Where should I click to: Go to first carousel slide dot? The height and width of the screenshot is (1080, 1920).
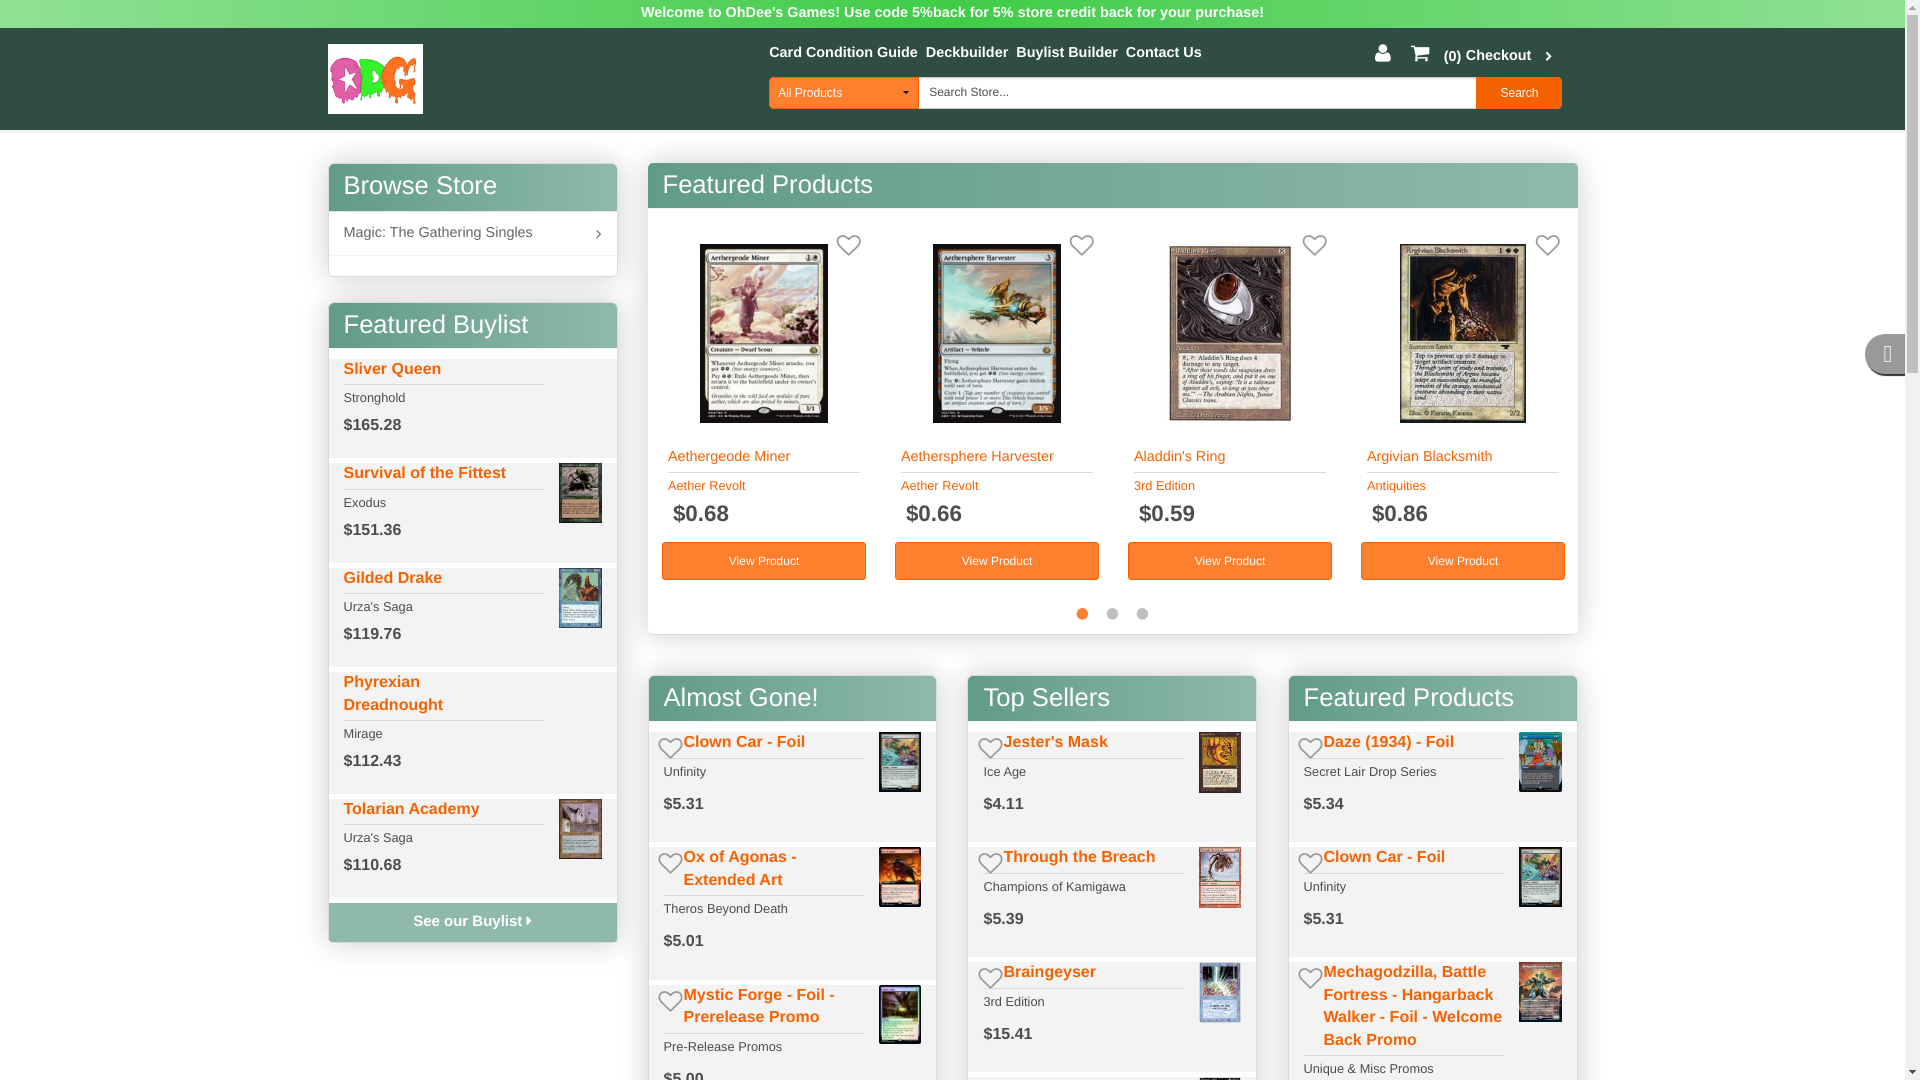(x=1082, y=614)
